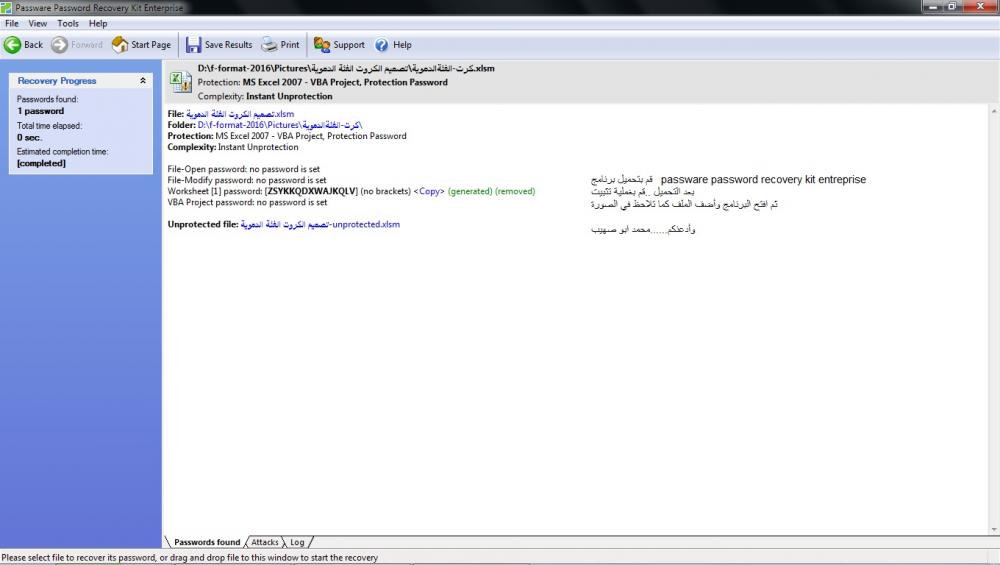Click 'File-Open password: no password is set' line
The image size is (1000, 565).
(244, 169)
